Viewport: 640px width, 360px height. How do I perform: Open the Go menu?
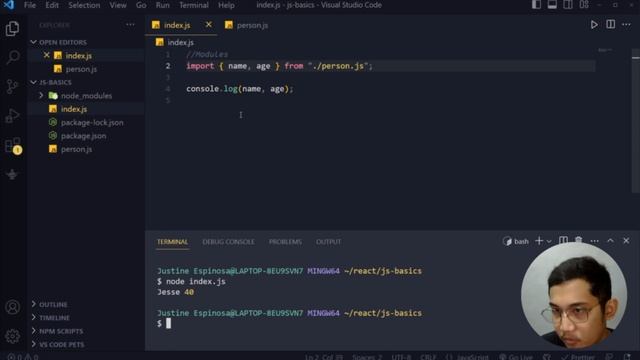[x=141, y=5]
